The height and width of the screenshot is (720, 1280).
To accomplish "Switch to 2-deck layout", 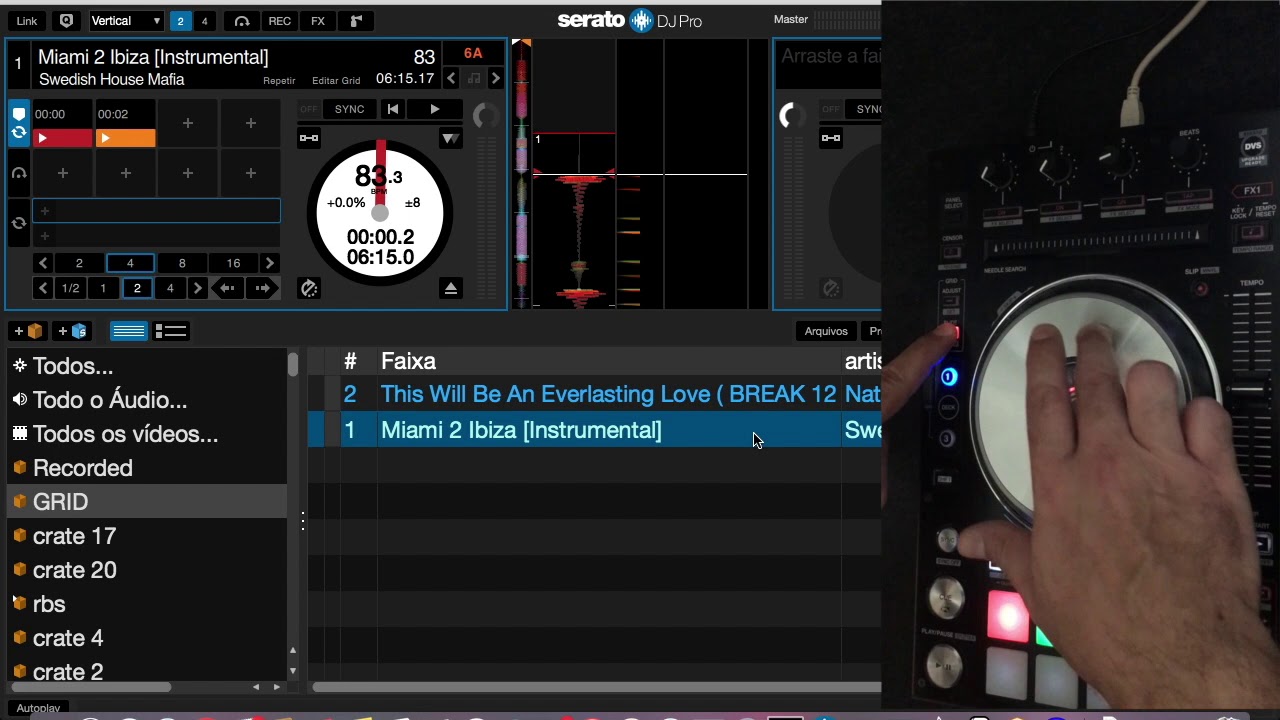I will point(180,20).
